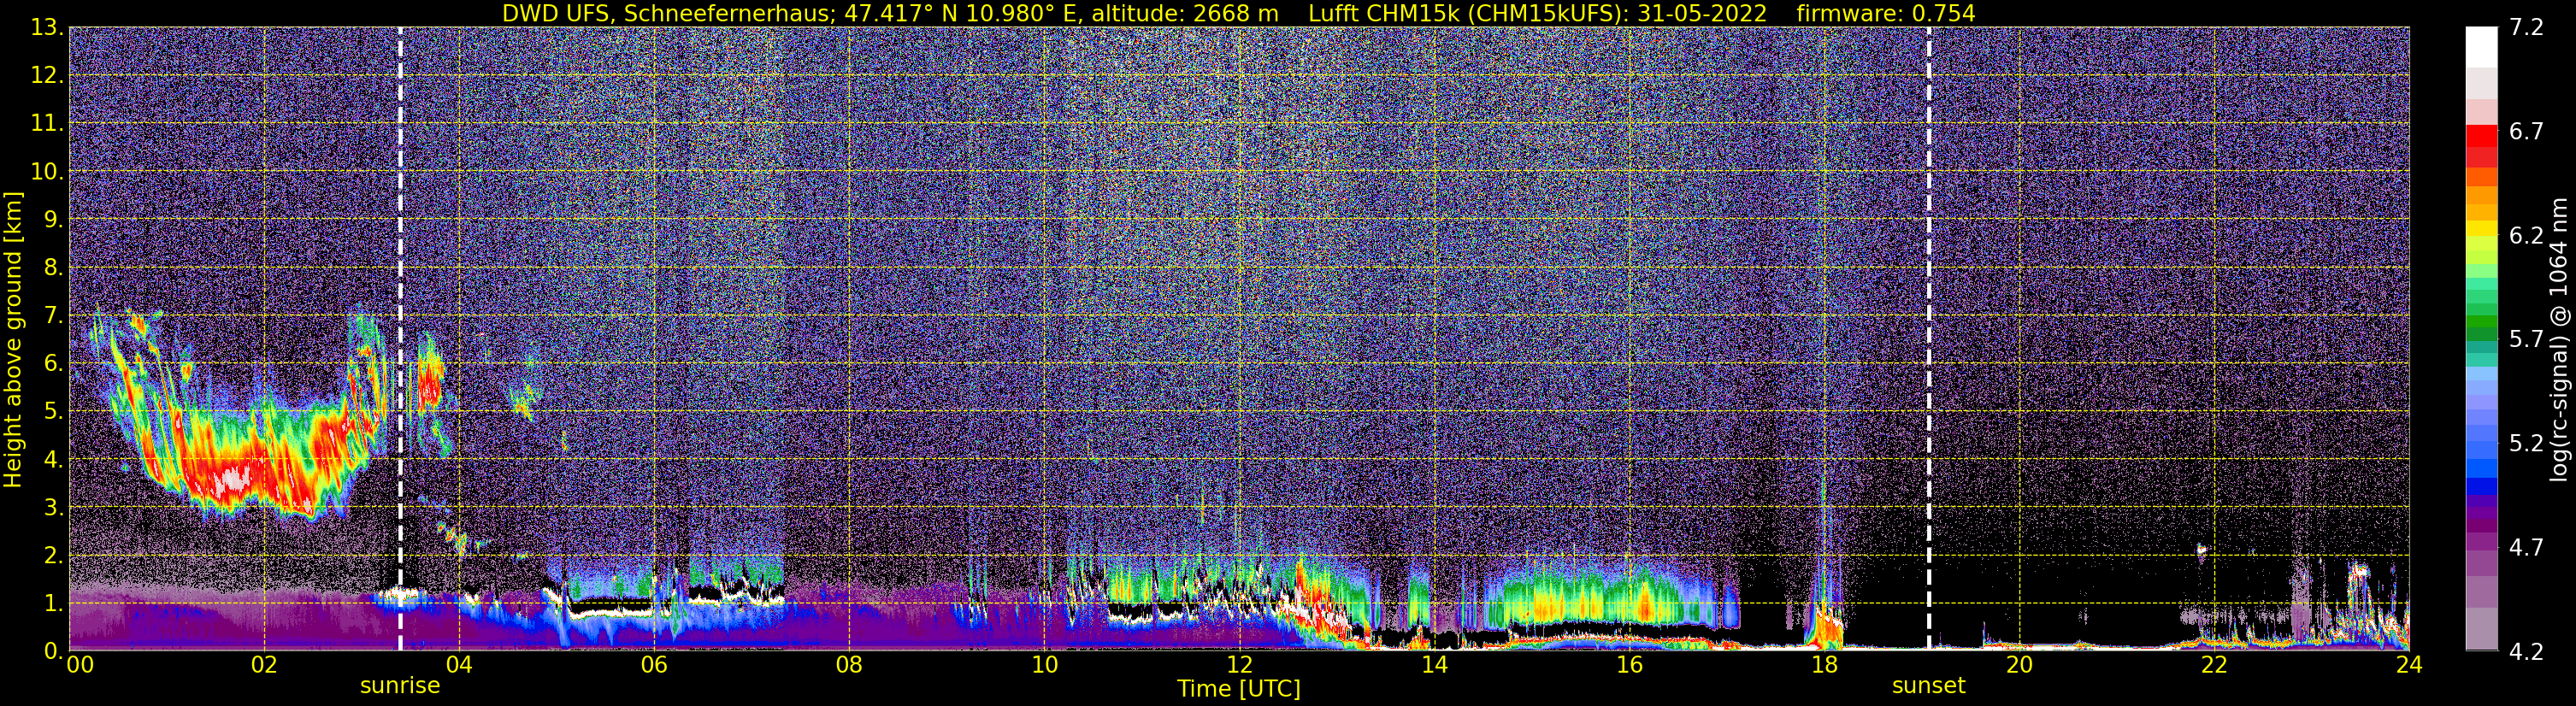The width and height of the screenshot is (2576, 706).
Task: Click the time axis tick label '16'
Action: pos(1629,665)
